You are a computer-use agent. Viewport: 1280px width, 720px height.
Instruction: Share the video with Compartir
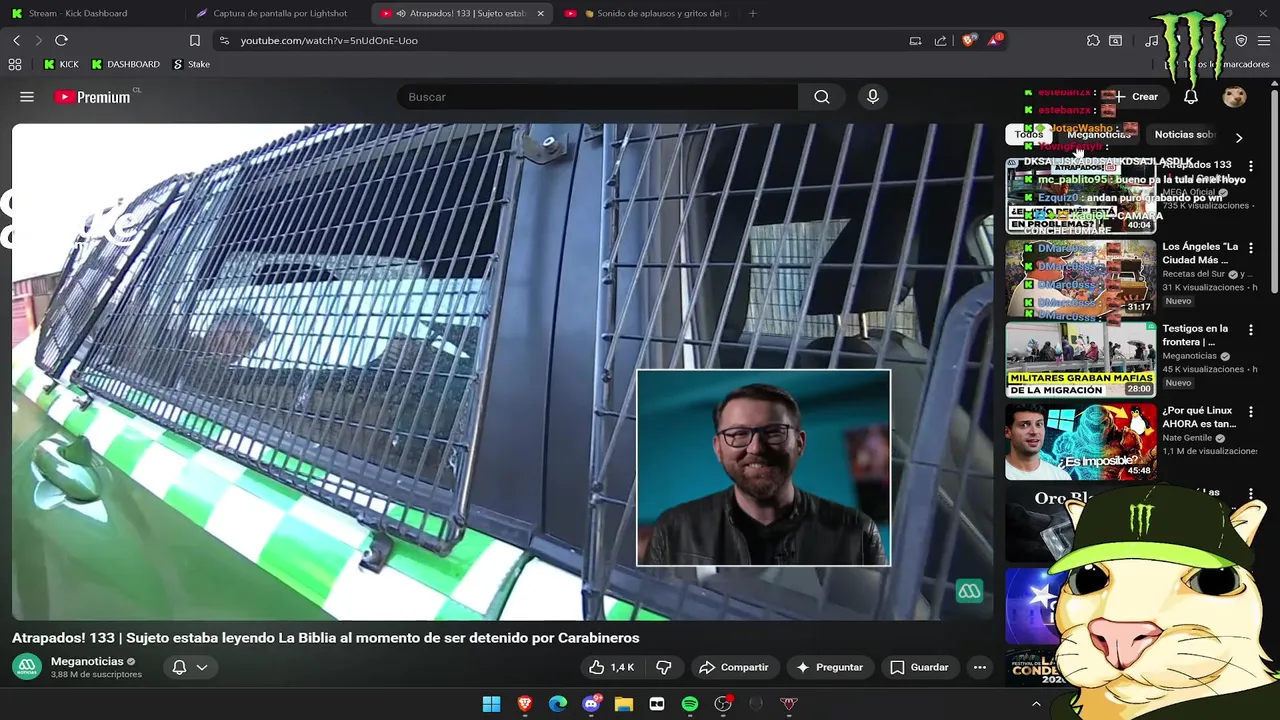click(x=734, y=667)
